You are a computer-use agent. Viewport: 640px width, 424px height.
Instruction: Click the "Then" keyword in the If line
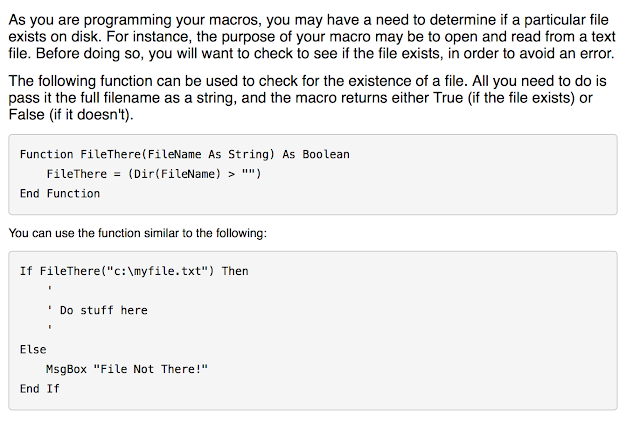point(235,271)
